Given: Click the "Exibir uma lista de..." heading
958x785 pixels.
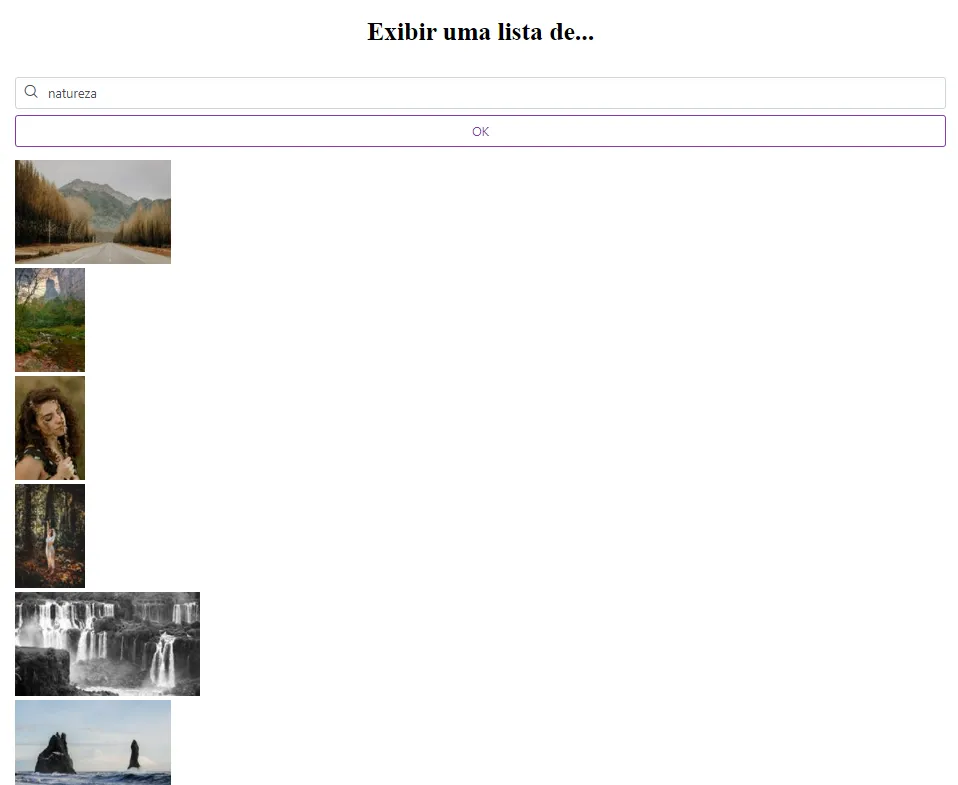Looking at the screenshot, I should pyautogui.click(x=480, y=32).
